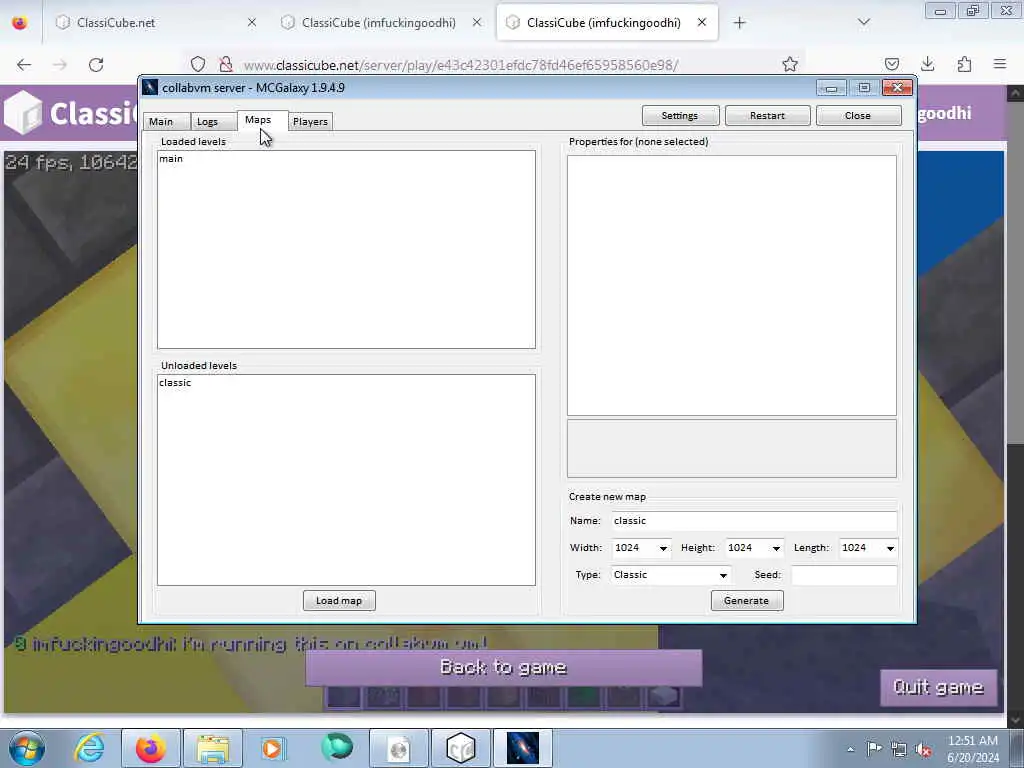Click the Generate map button
The image size is (1024, 768).
tap(746, 601)
